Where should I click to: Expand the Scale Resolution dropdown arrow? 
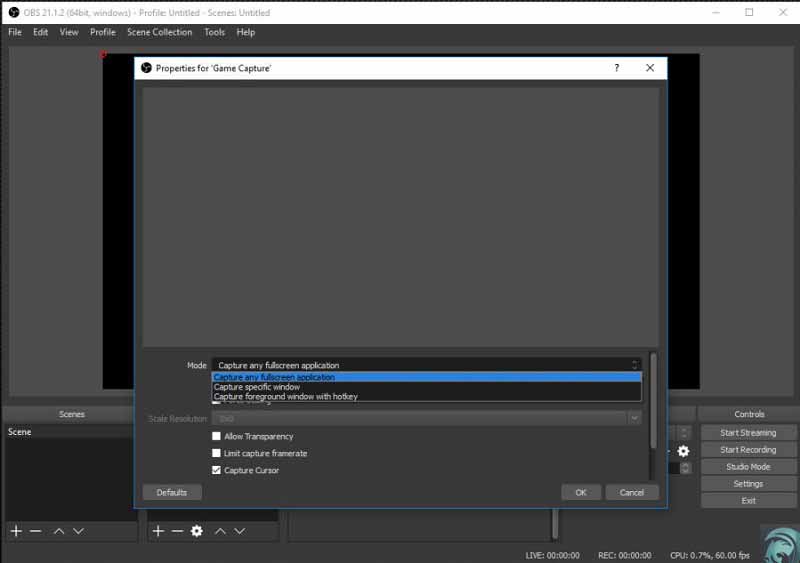click(634, 419)
